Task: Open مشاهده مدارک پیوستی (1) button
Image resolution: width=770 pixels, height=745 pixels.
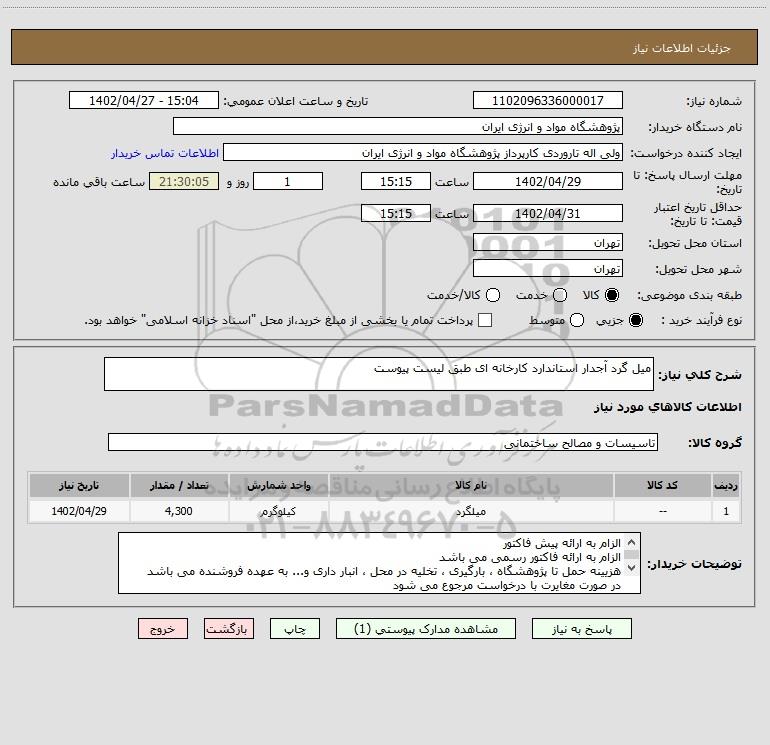Action: click(x=426, y=629)
